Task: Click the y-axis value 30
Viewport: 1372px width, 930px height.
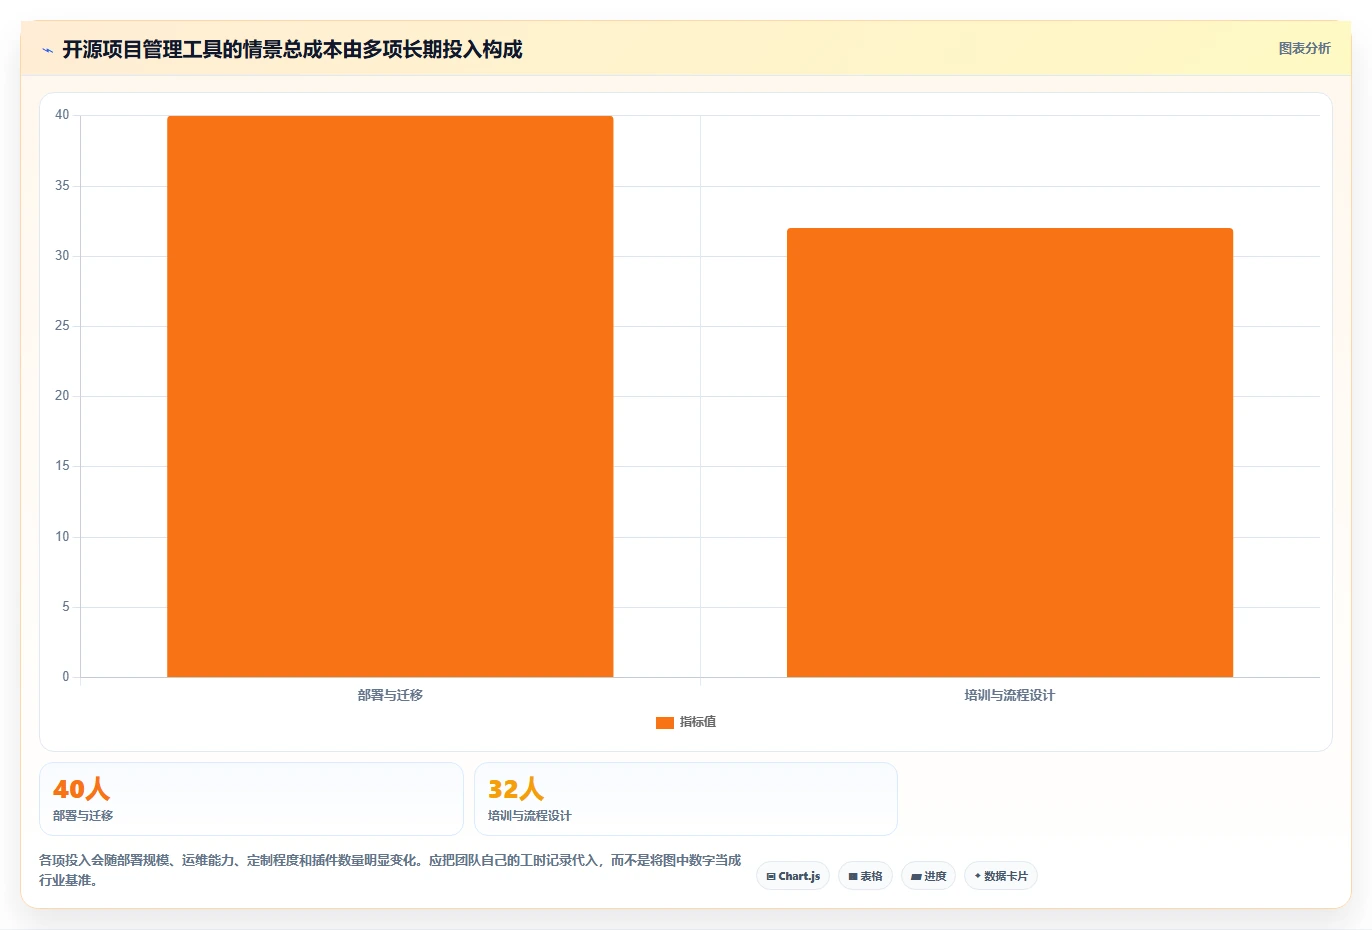Action: (62, 256)
